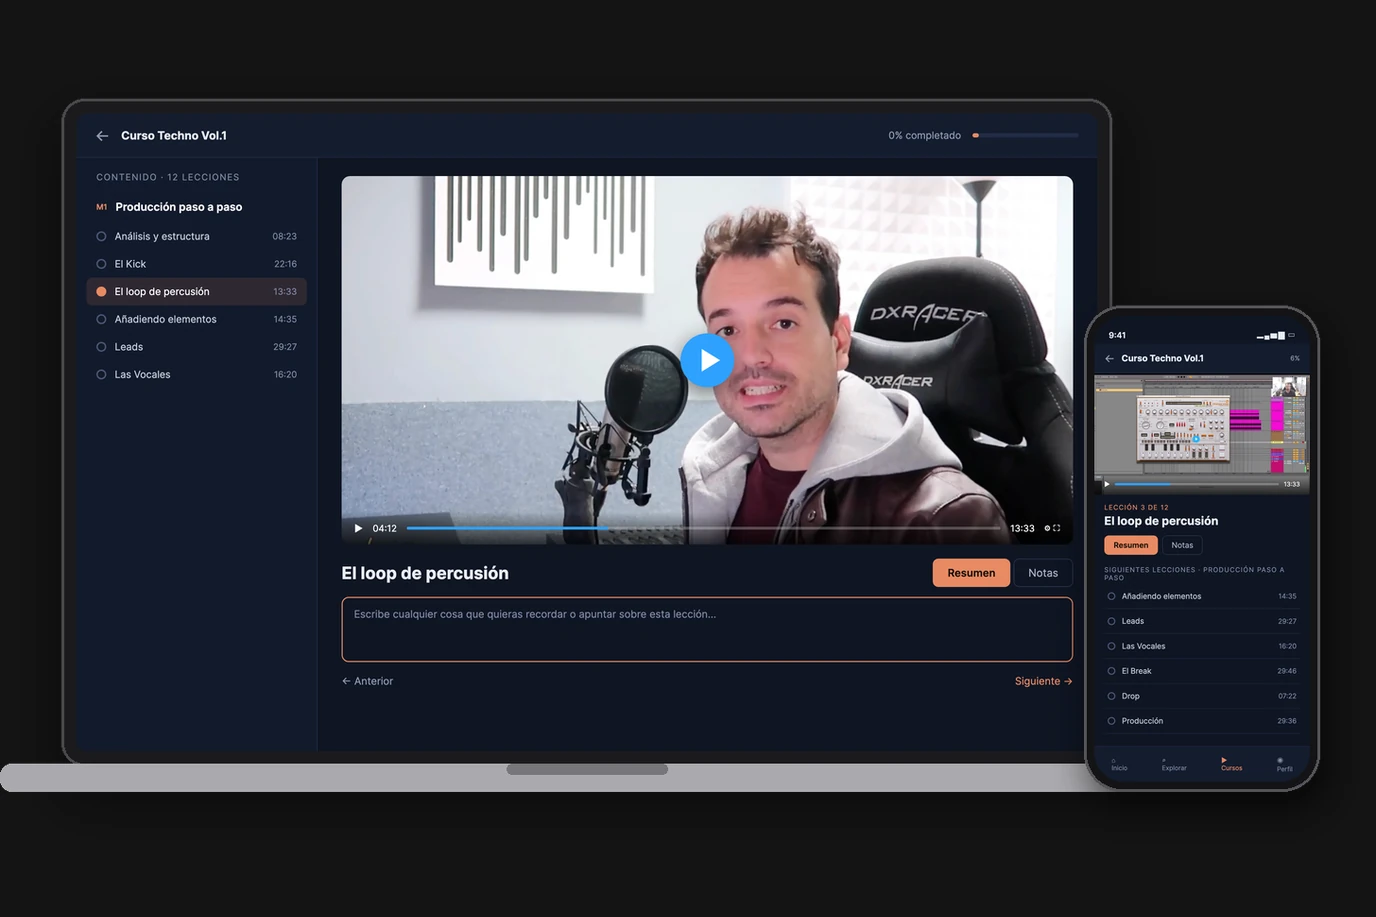Tap Añadiendo elementos title on phone list

click(1161, 596)
